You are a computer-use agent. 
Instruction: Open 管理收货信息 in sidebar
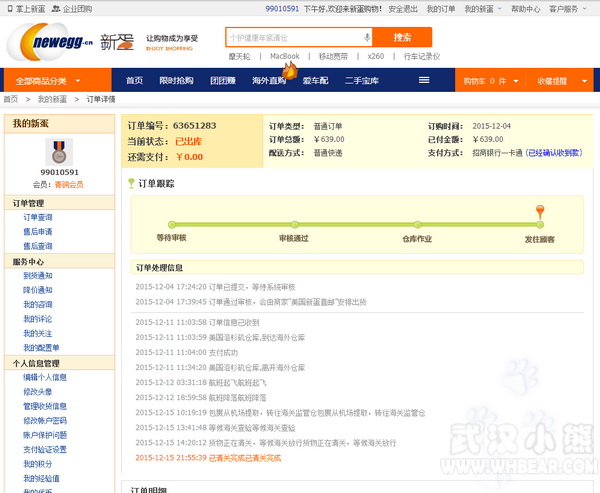(x=45, y=406)
